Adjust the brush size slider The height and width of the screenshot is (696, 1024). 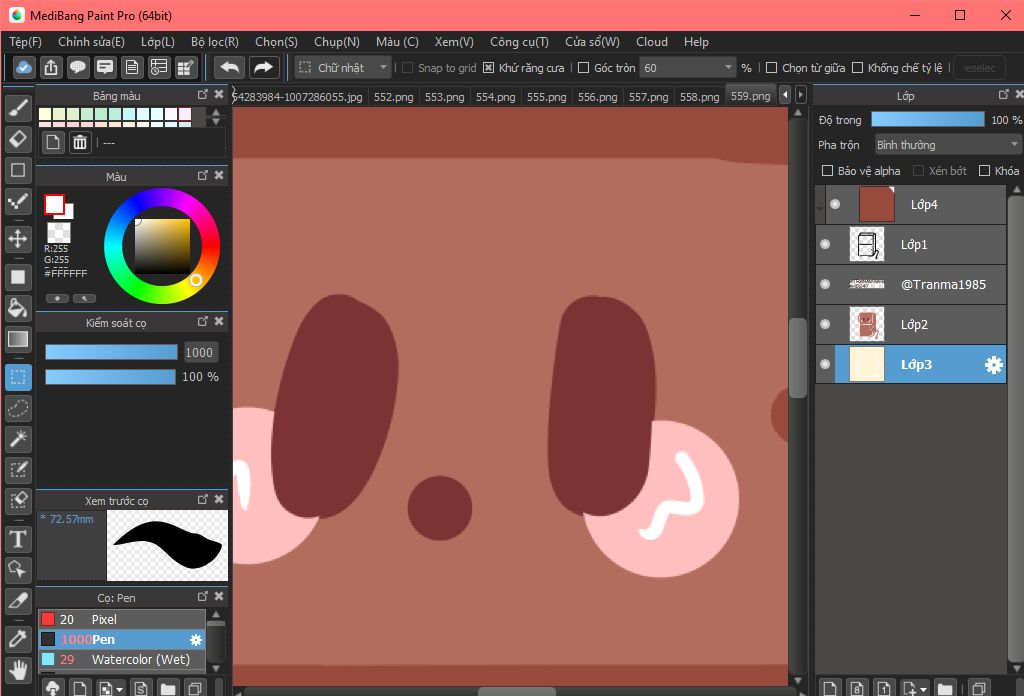[111, 352]
